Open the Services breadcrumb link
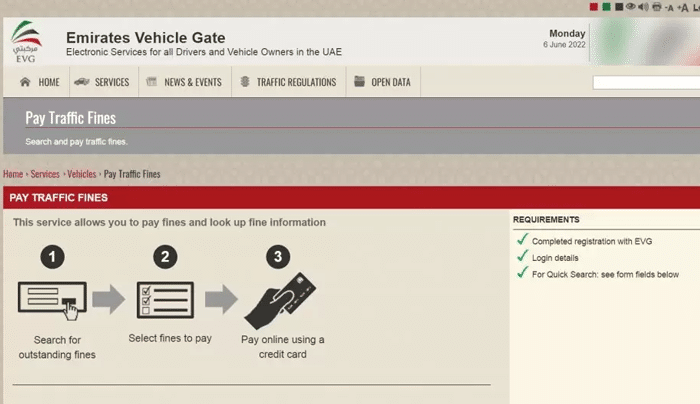Image resolution: width=700 pixels, height=404 pixels. click(45, 174)
